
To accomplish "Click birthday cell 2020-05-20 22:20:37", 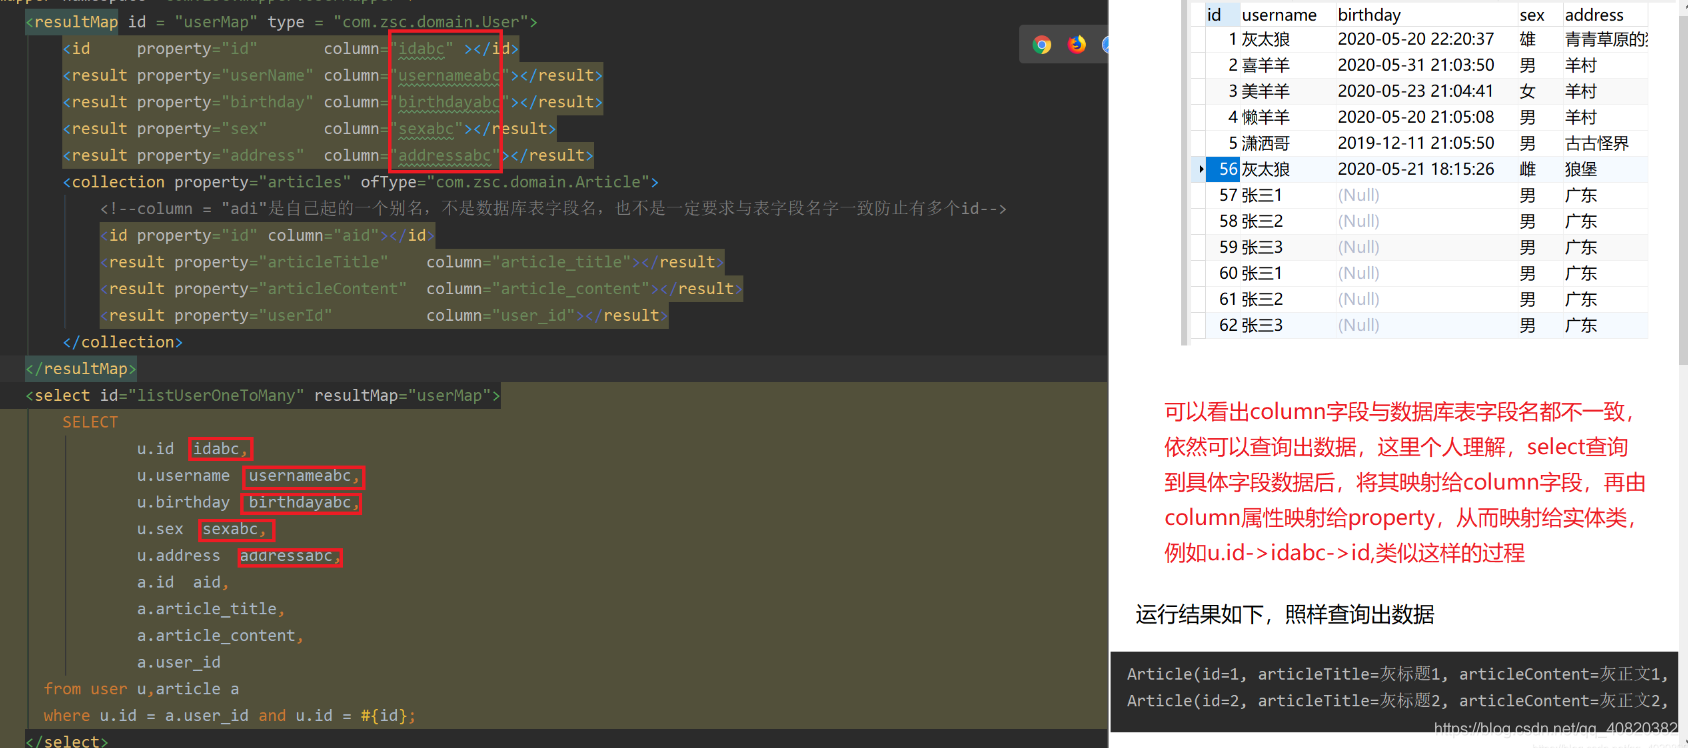I will (1416, 39).
